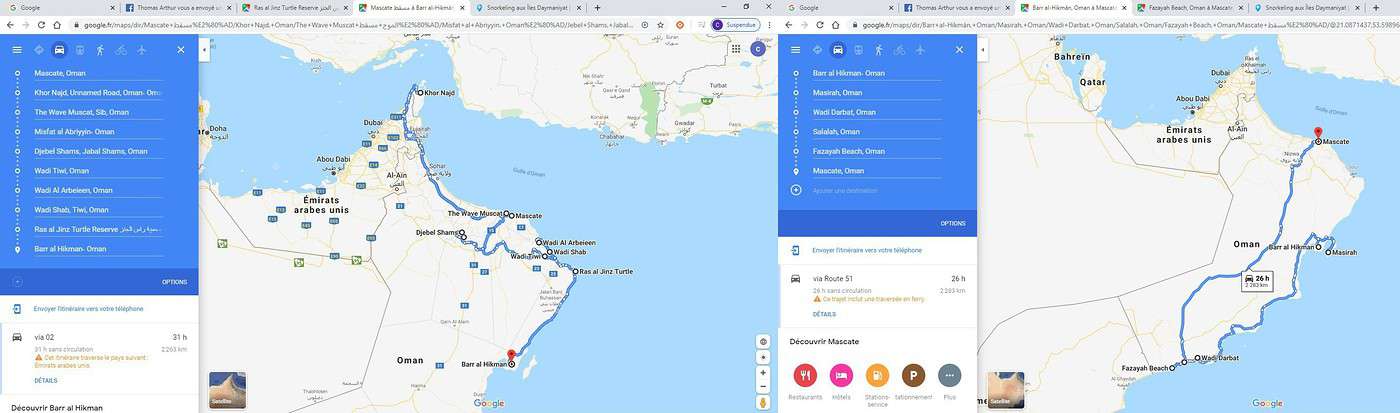Click Plus icon under Découvrir Mascate
Image resolution: width=1400 pixels, height=413 pixels.
point(949,375)
